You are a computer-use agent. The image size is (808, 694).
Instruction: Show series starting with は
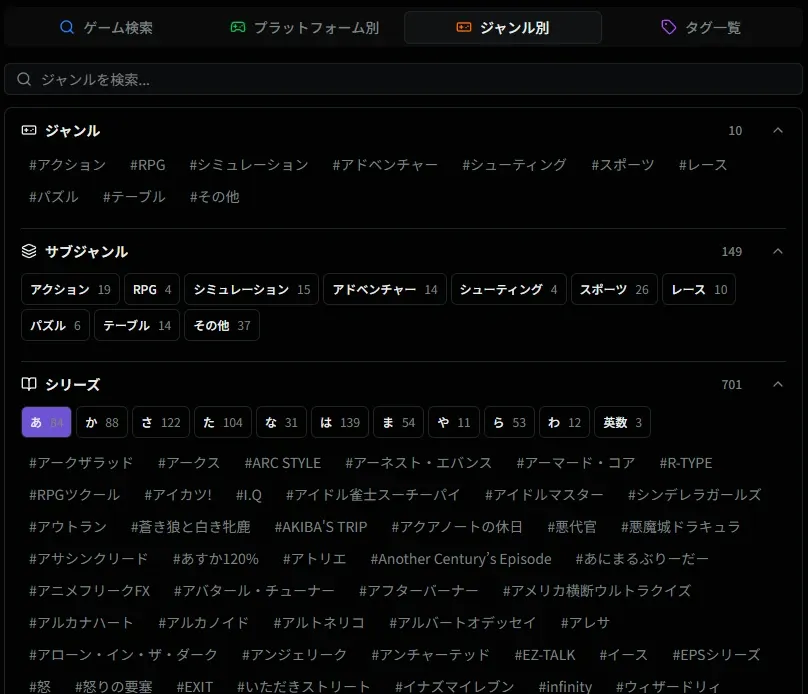tap(340, 422)
